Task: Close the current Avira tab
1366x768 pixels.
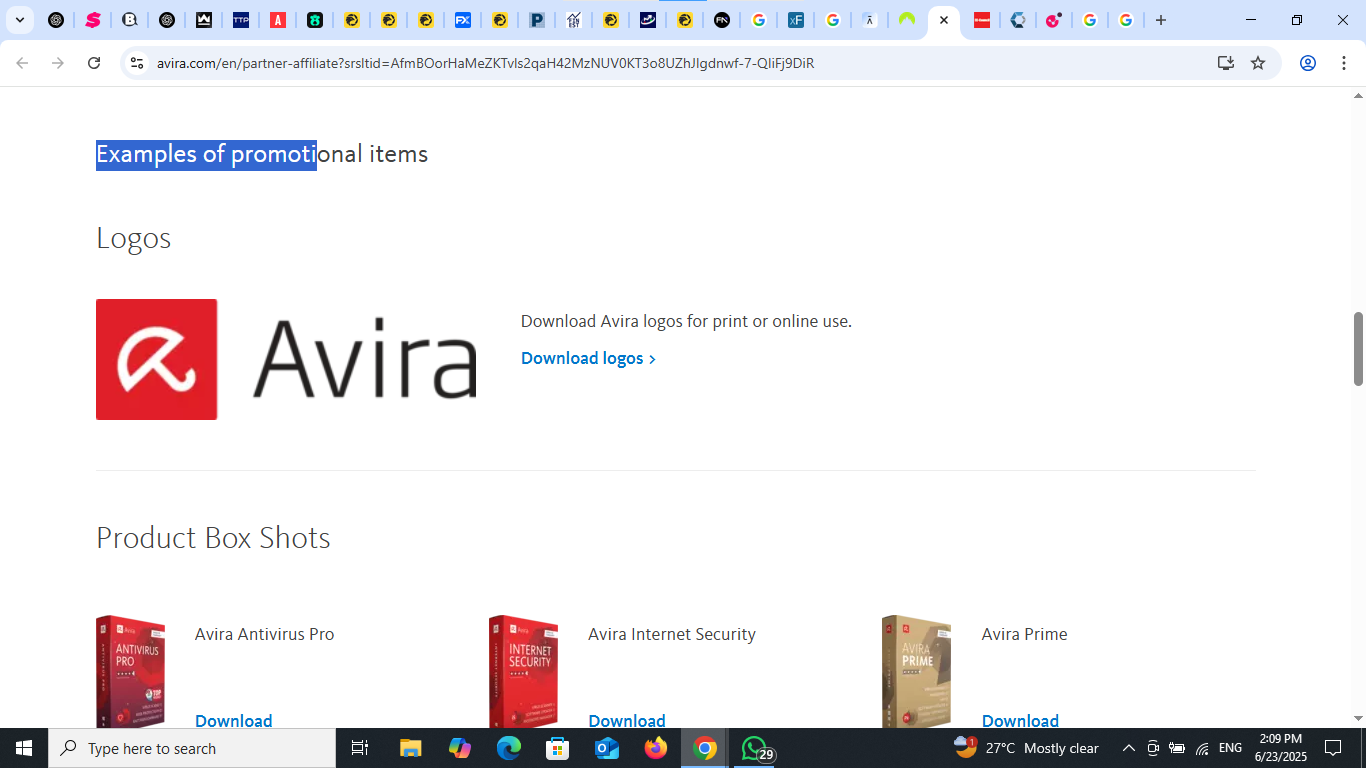Action: point(943,20)
